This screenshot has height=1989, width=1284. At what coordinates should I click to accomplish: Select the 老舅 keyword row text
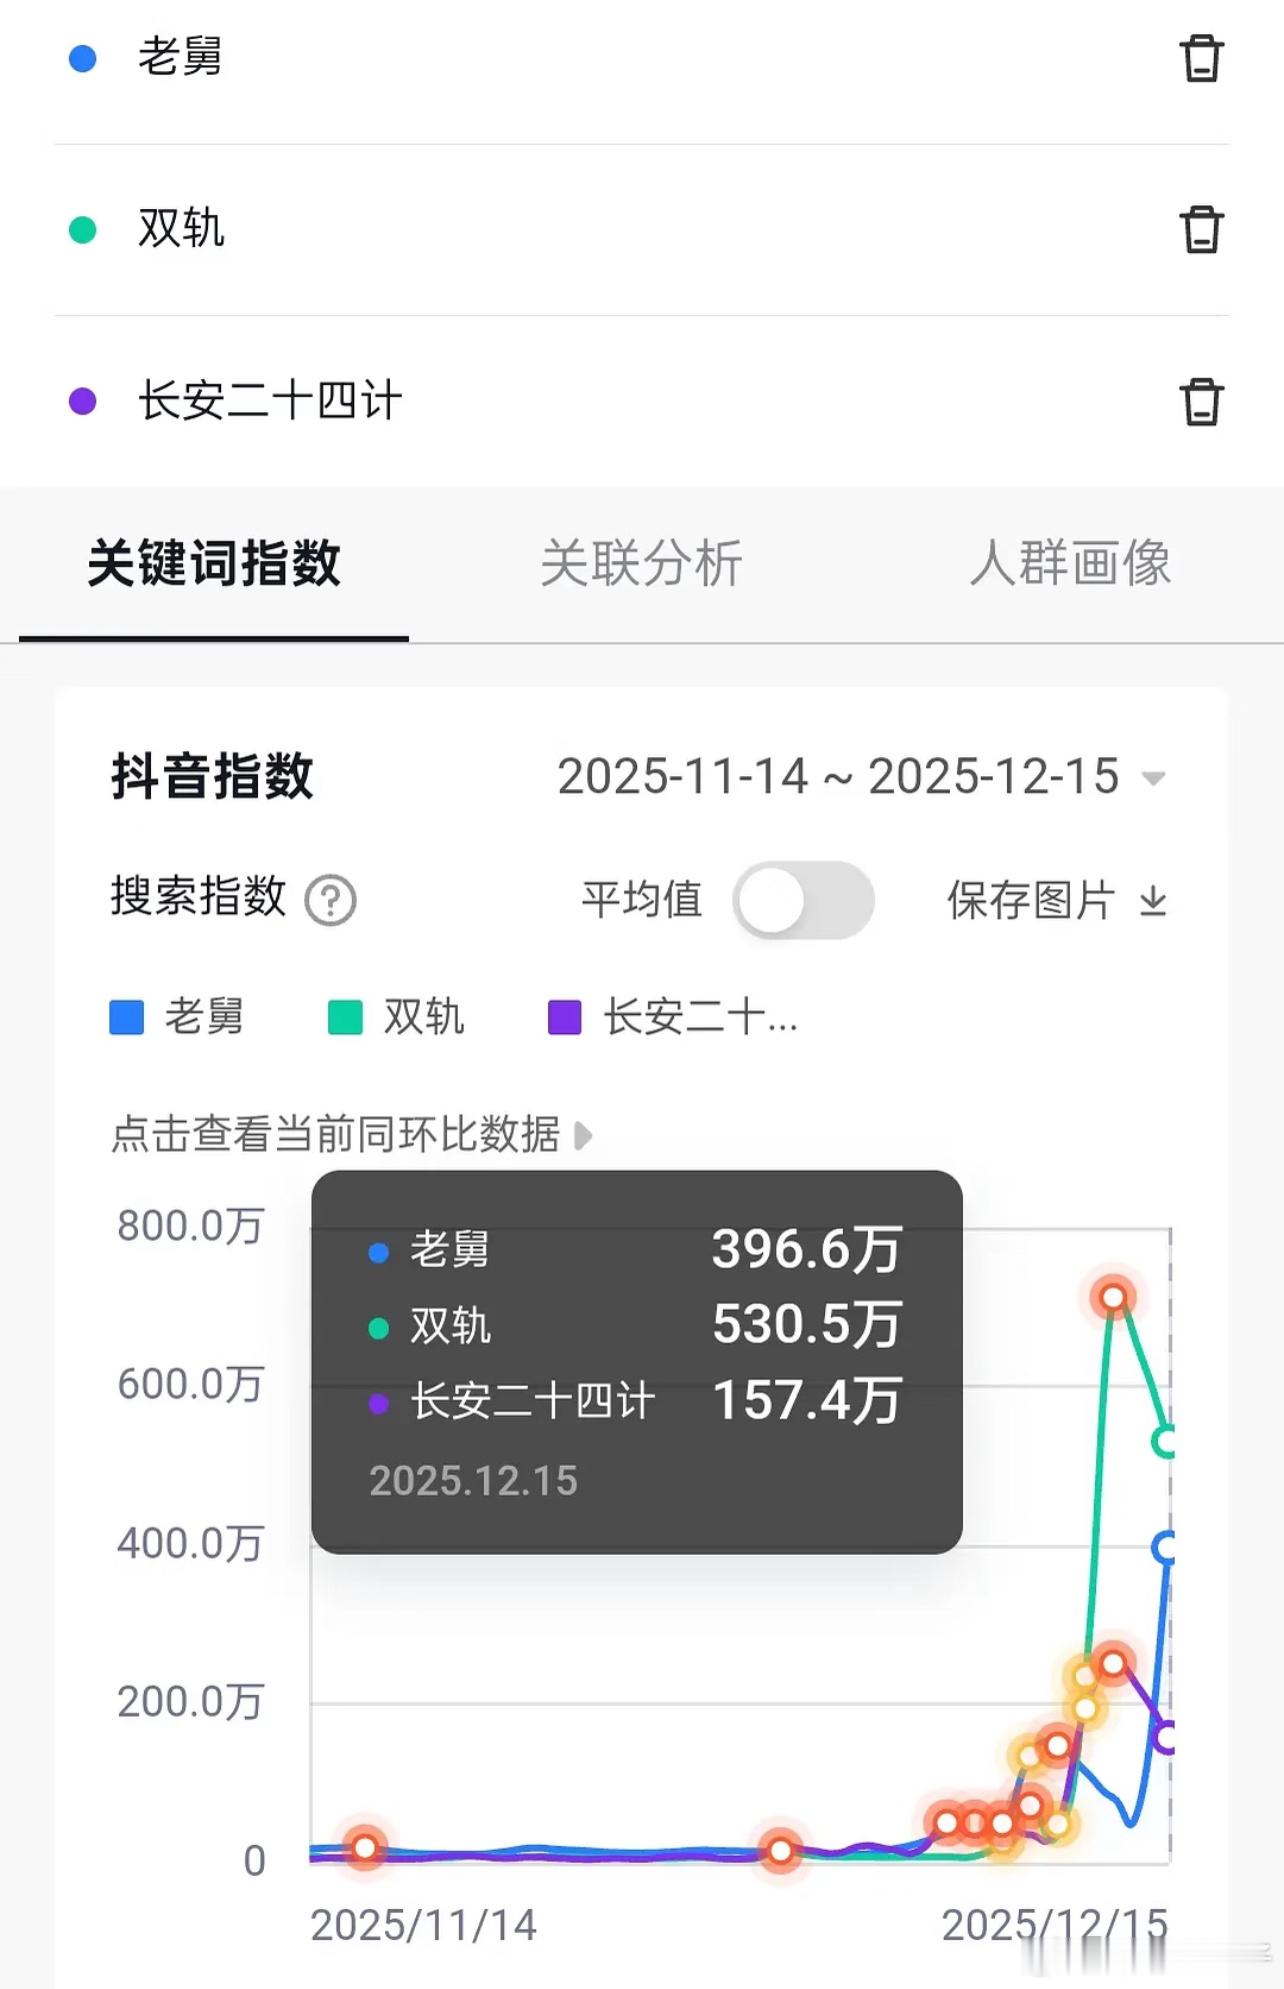click(181, 57)
